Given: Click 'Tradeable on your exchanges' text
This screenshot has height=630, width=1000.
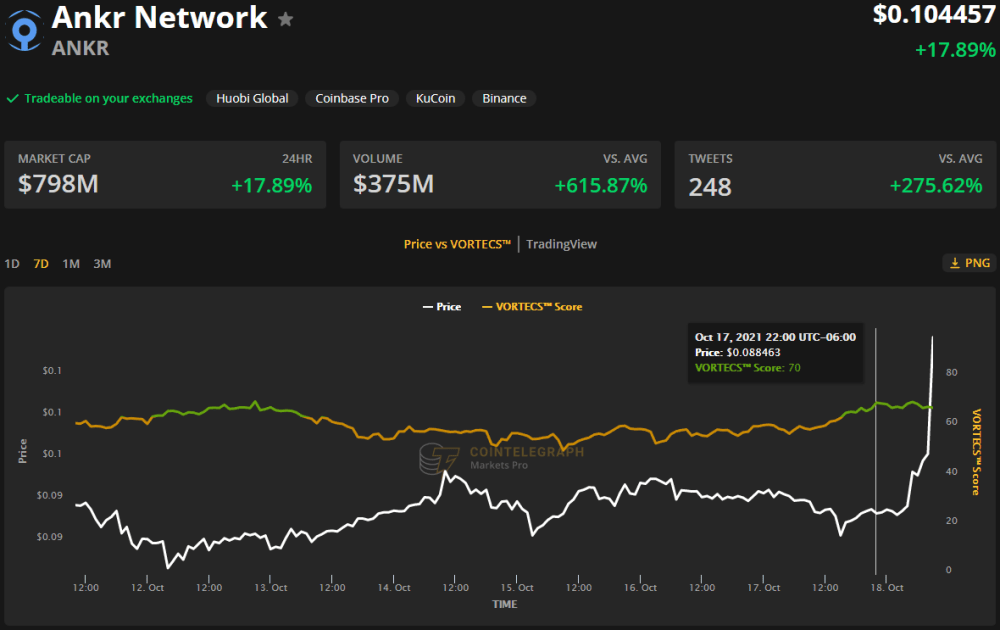Looking at the screenshot, I should point(108,99).
